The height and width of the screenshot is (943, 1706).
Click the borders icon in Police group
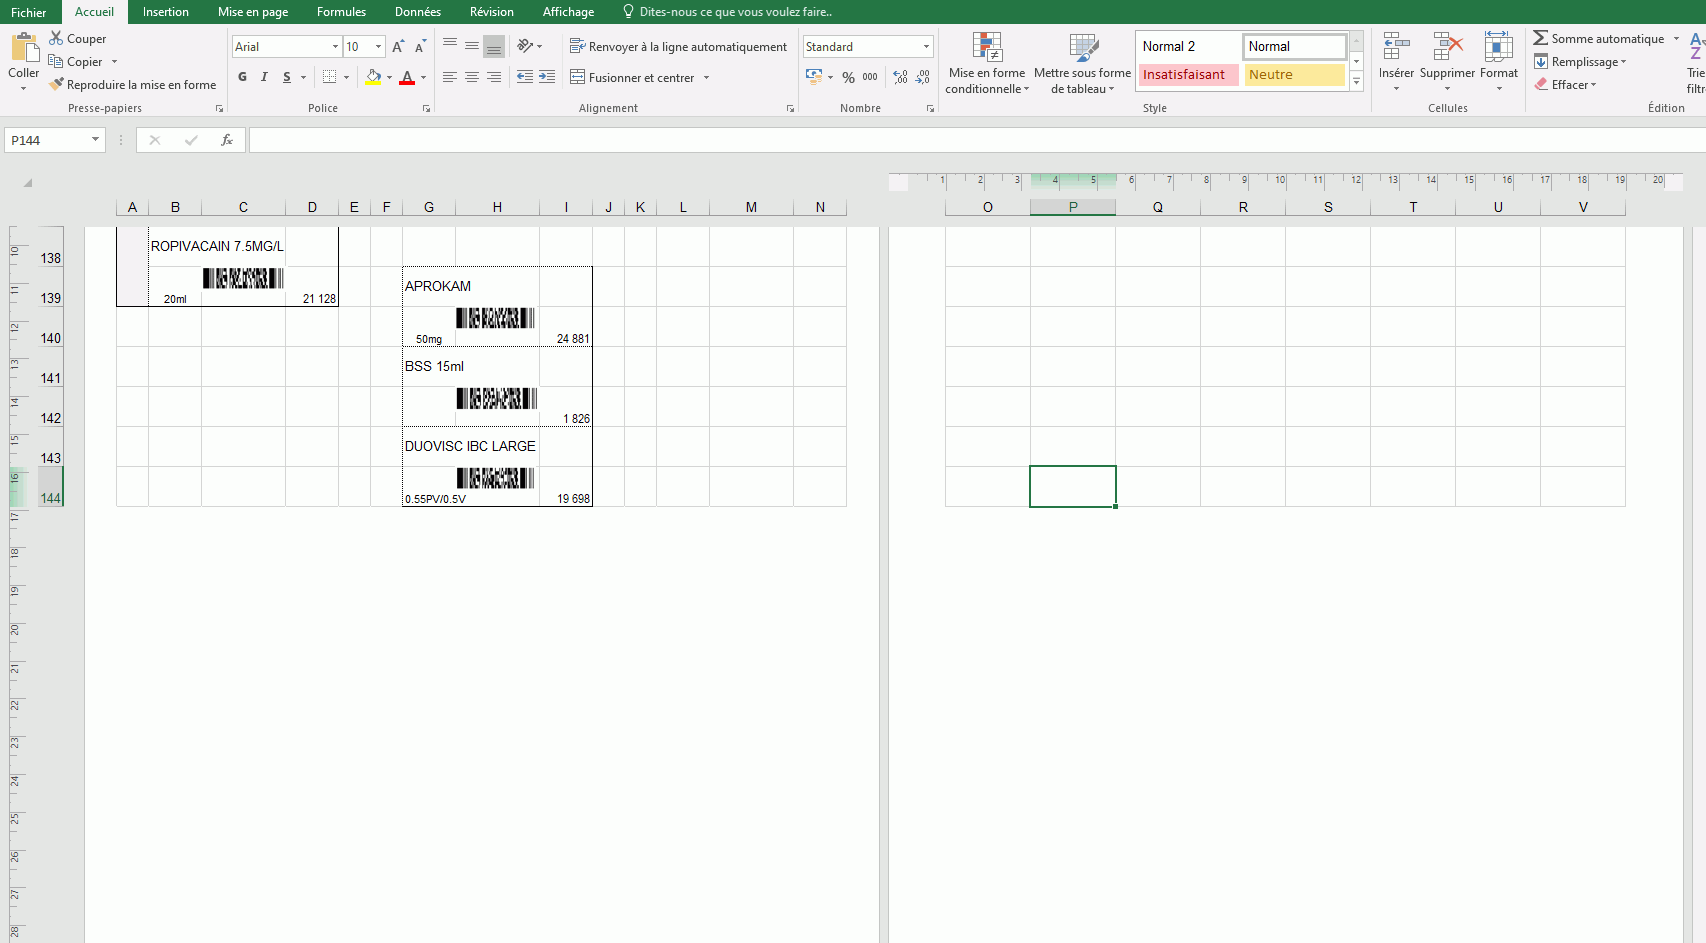pyautogui.click(x=330, y=77)
